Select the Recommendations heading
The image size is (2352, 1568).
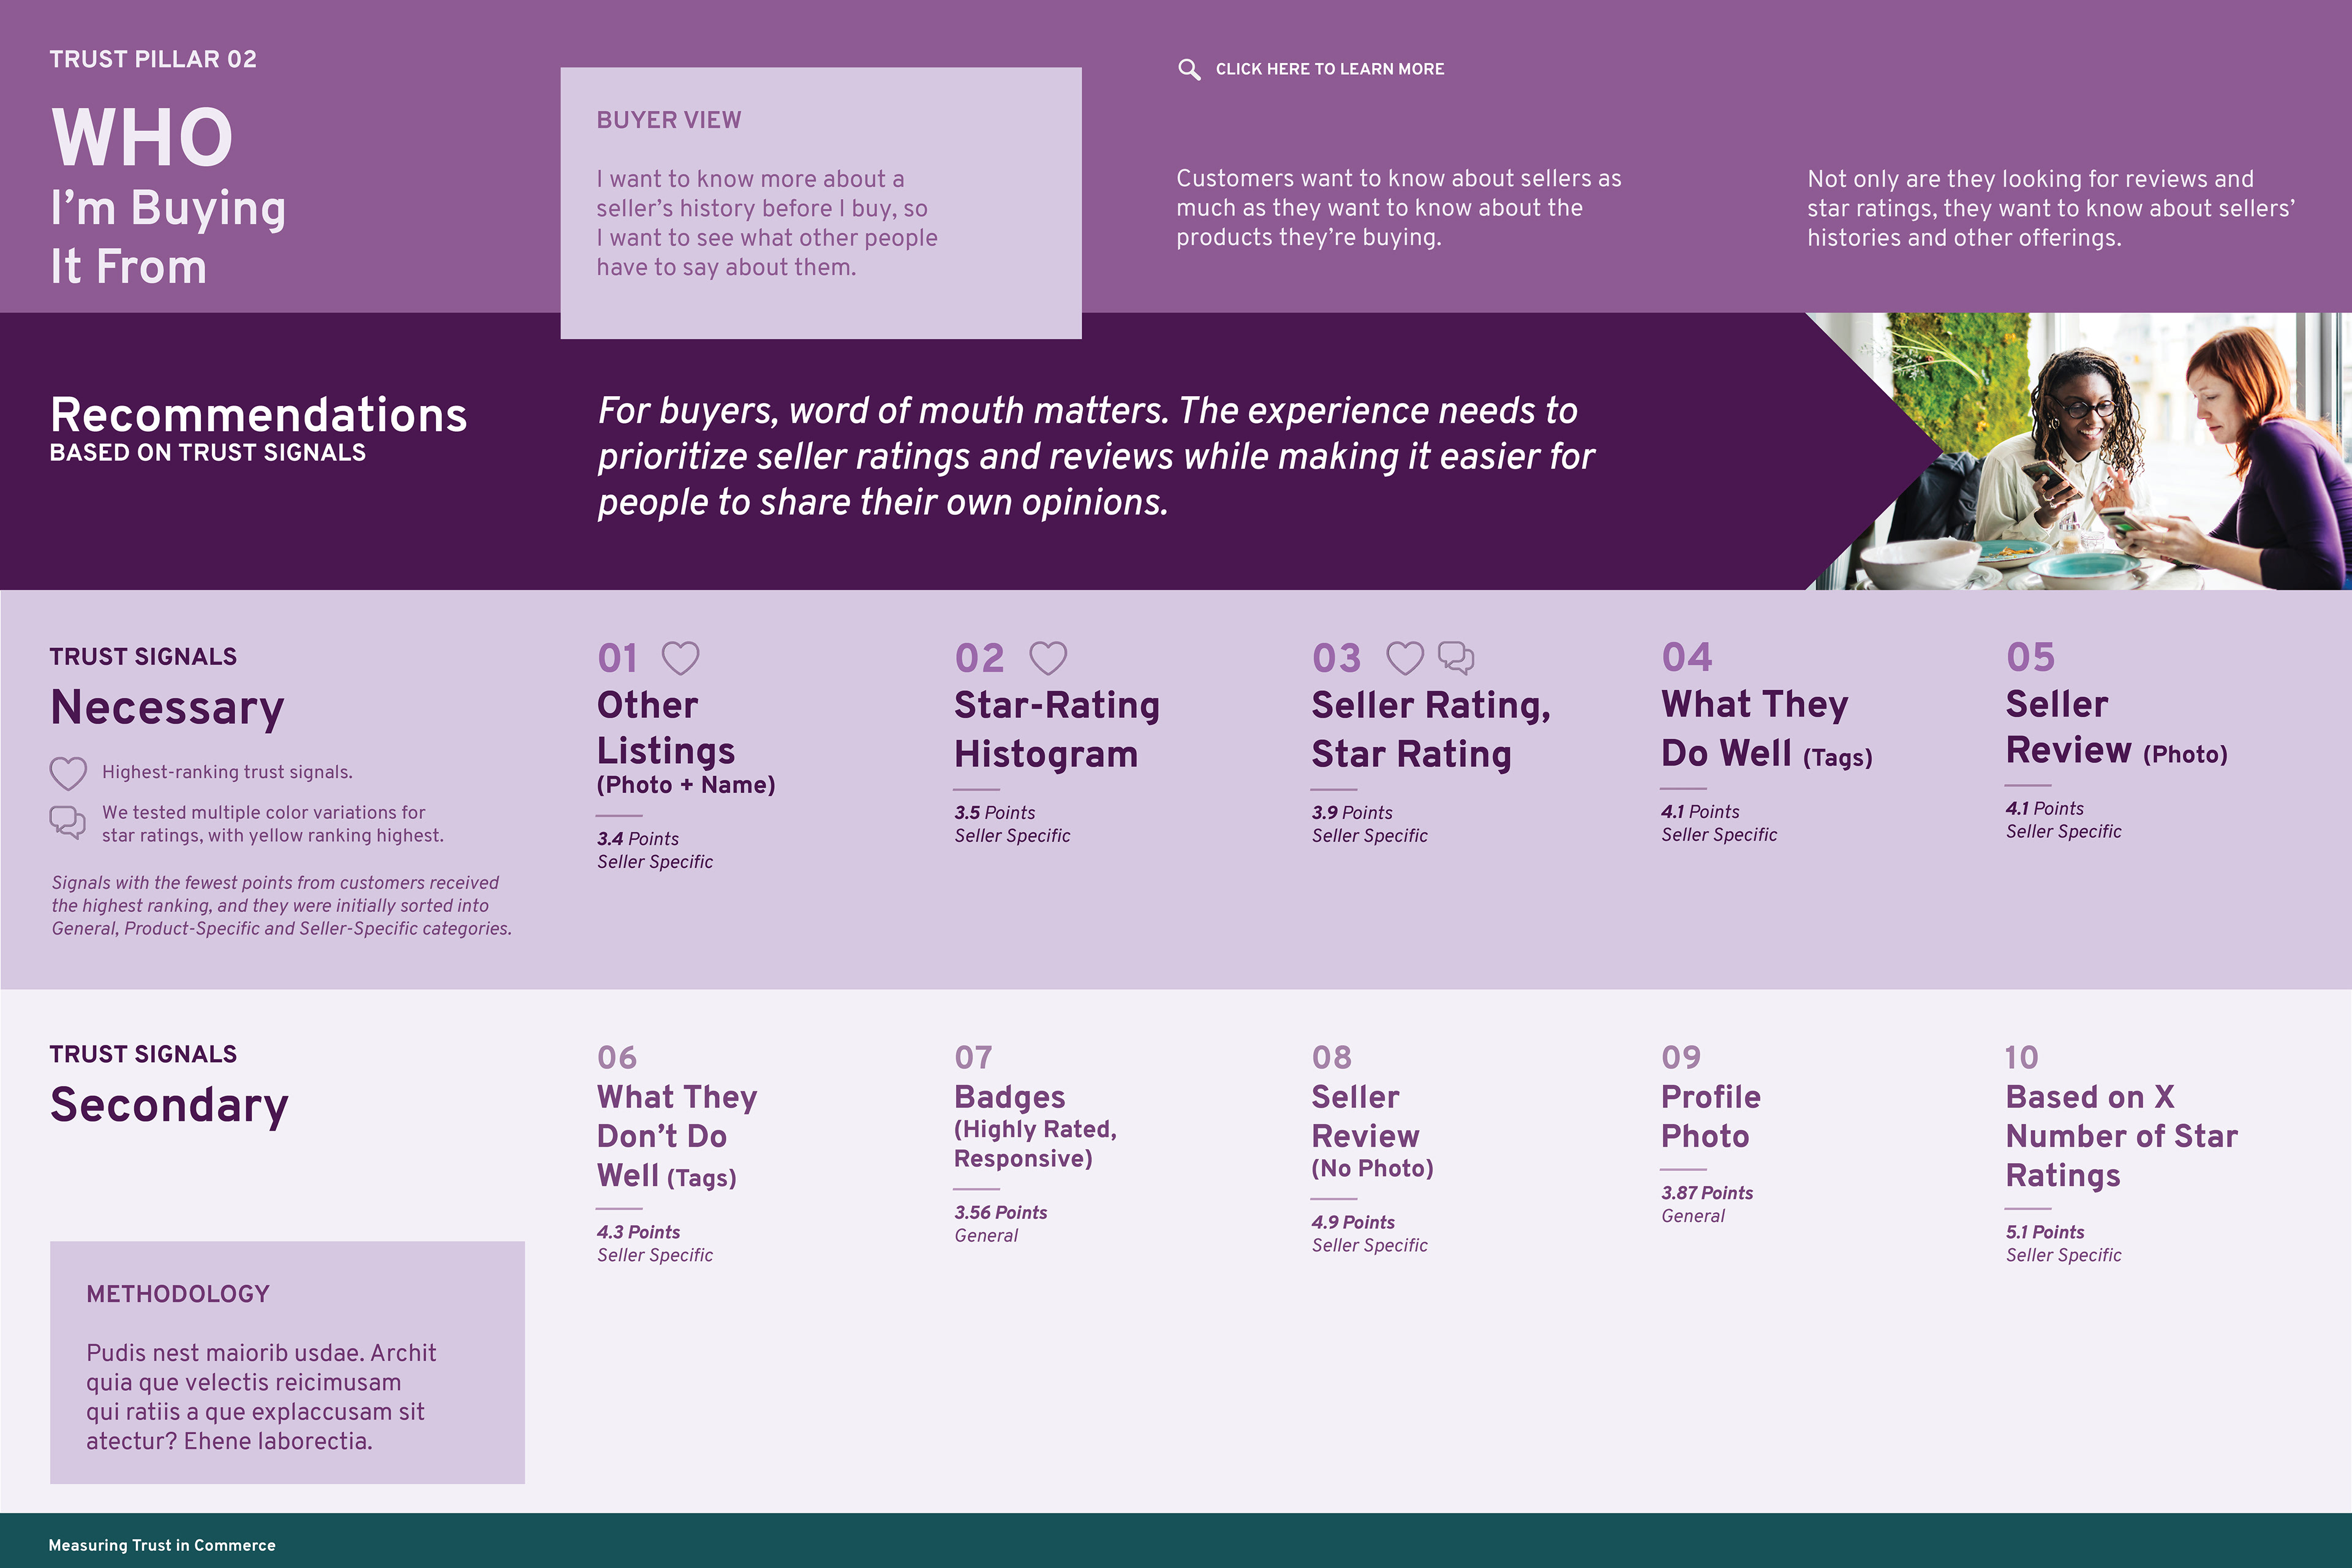[x=258, y=414]
